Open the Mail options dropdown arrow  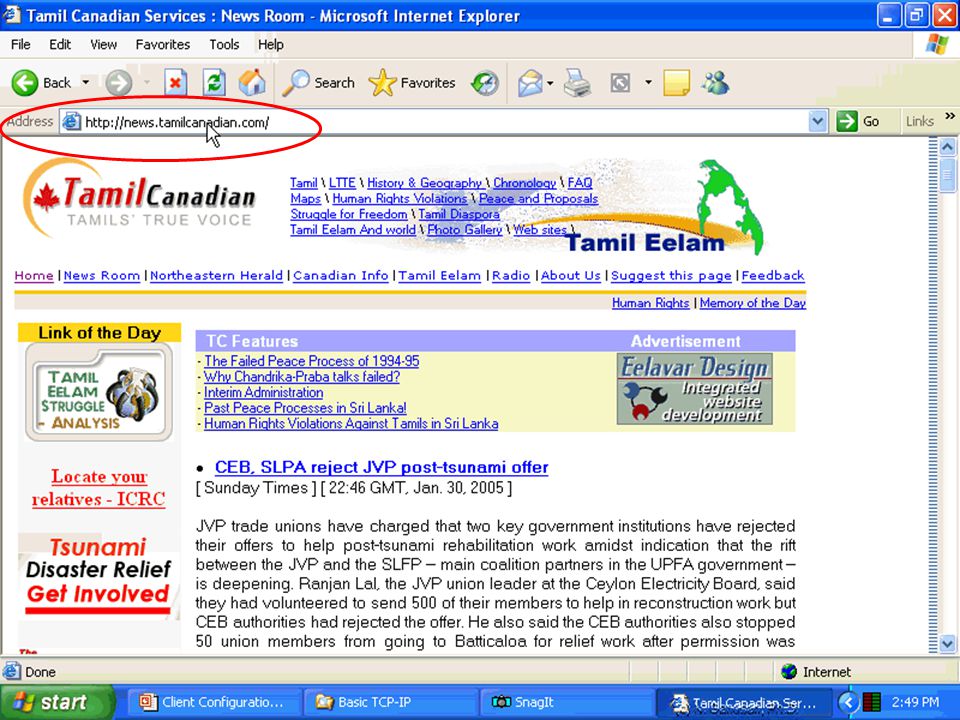click(550, 83)
